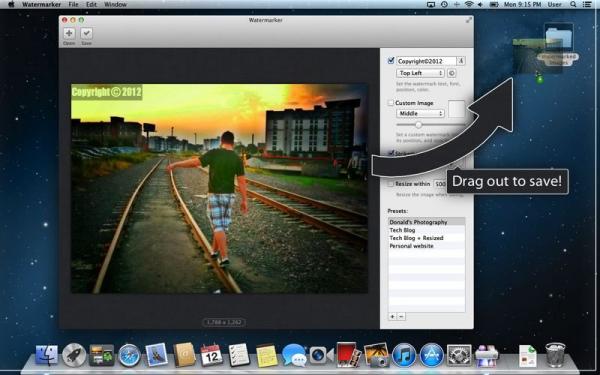Select the Personal website preset

tap(427, 246)
